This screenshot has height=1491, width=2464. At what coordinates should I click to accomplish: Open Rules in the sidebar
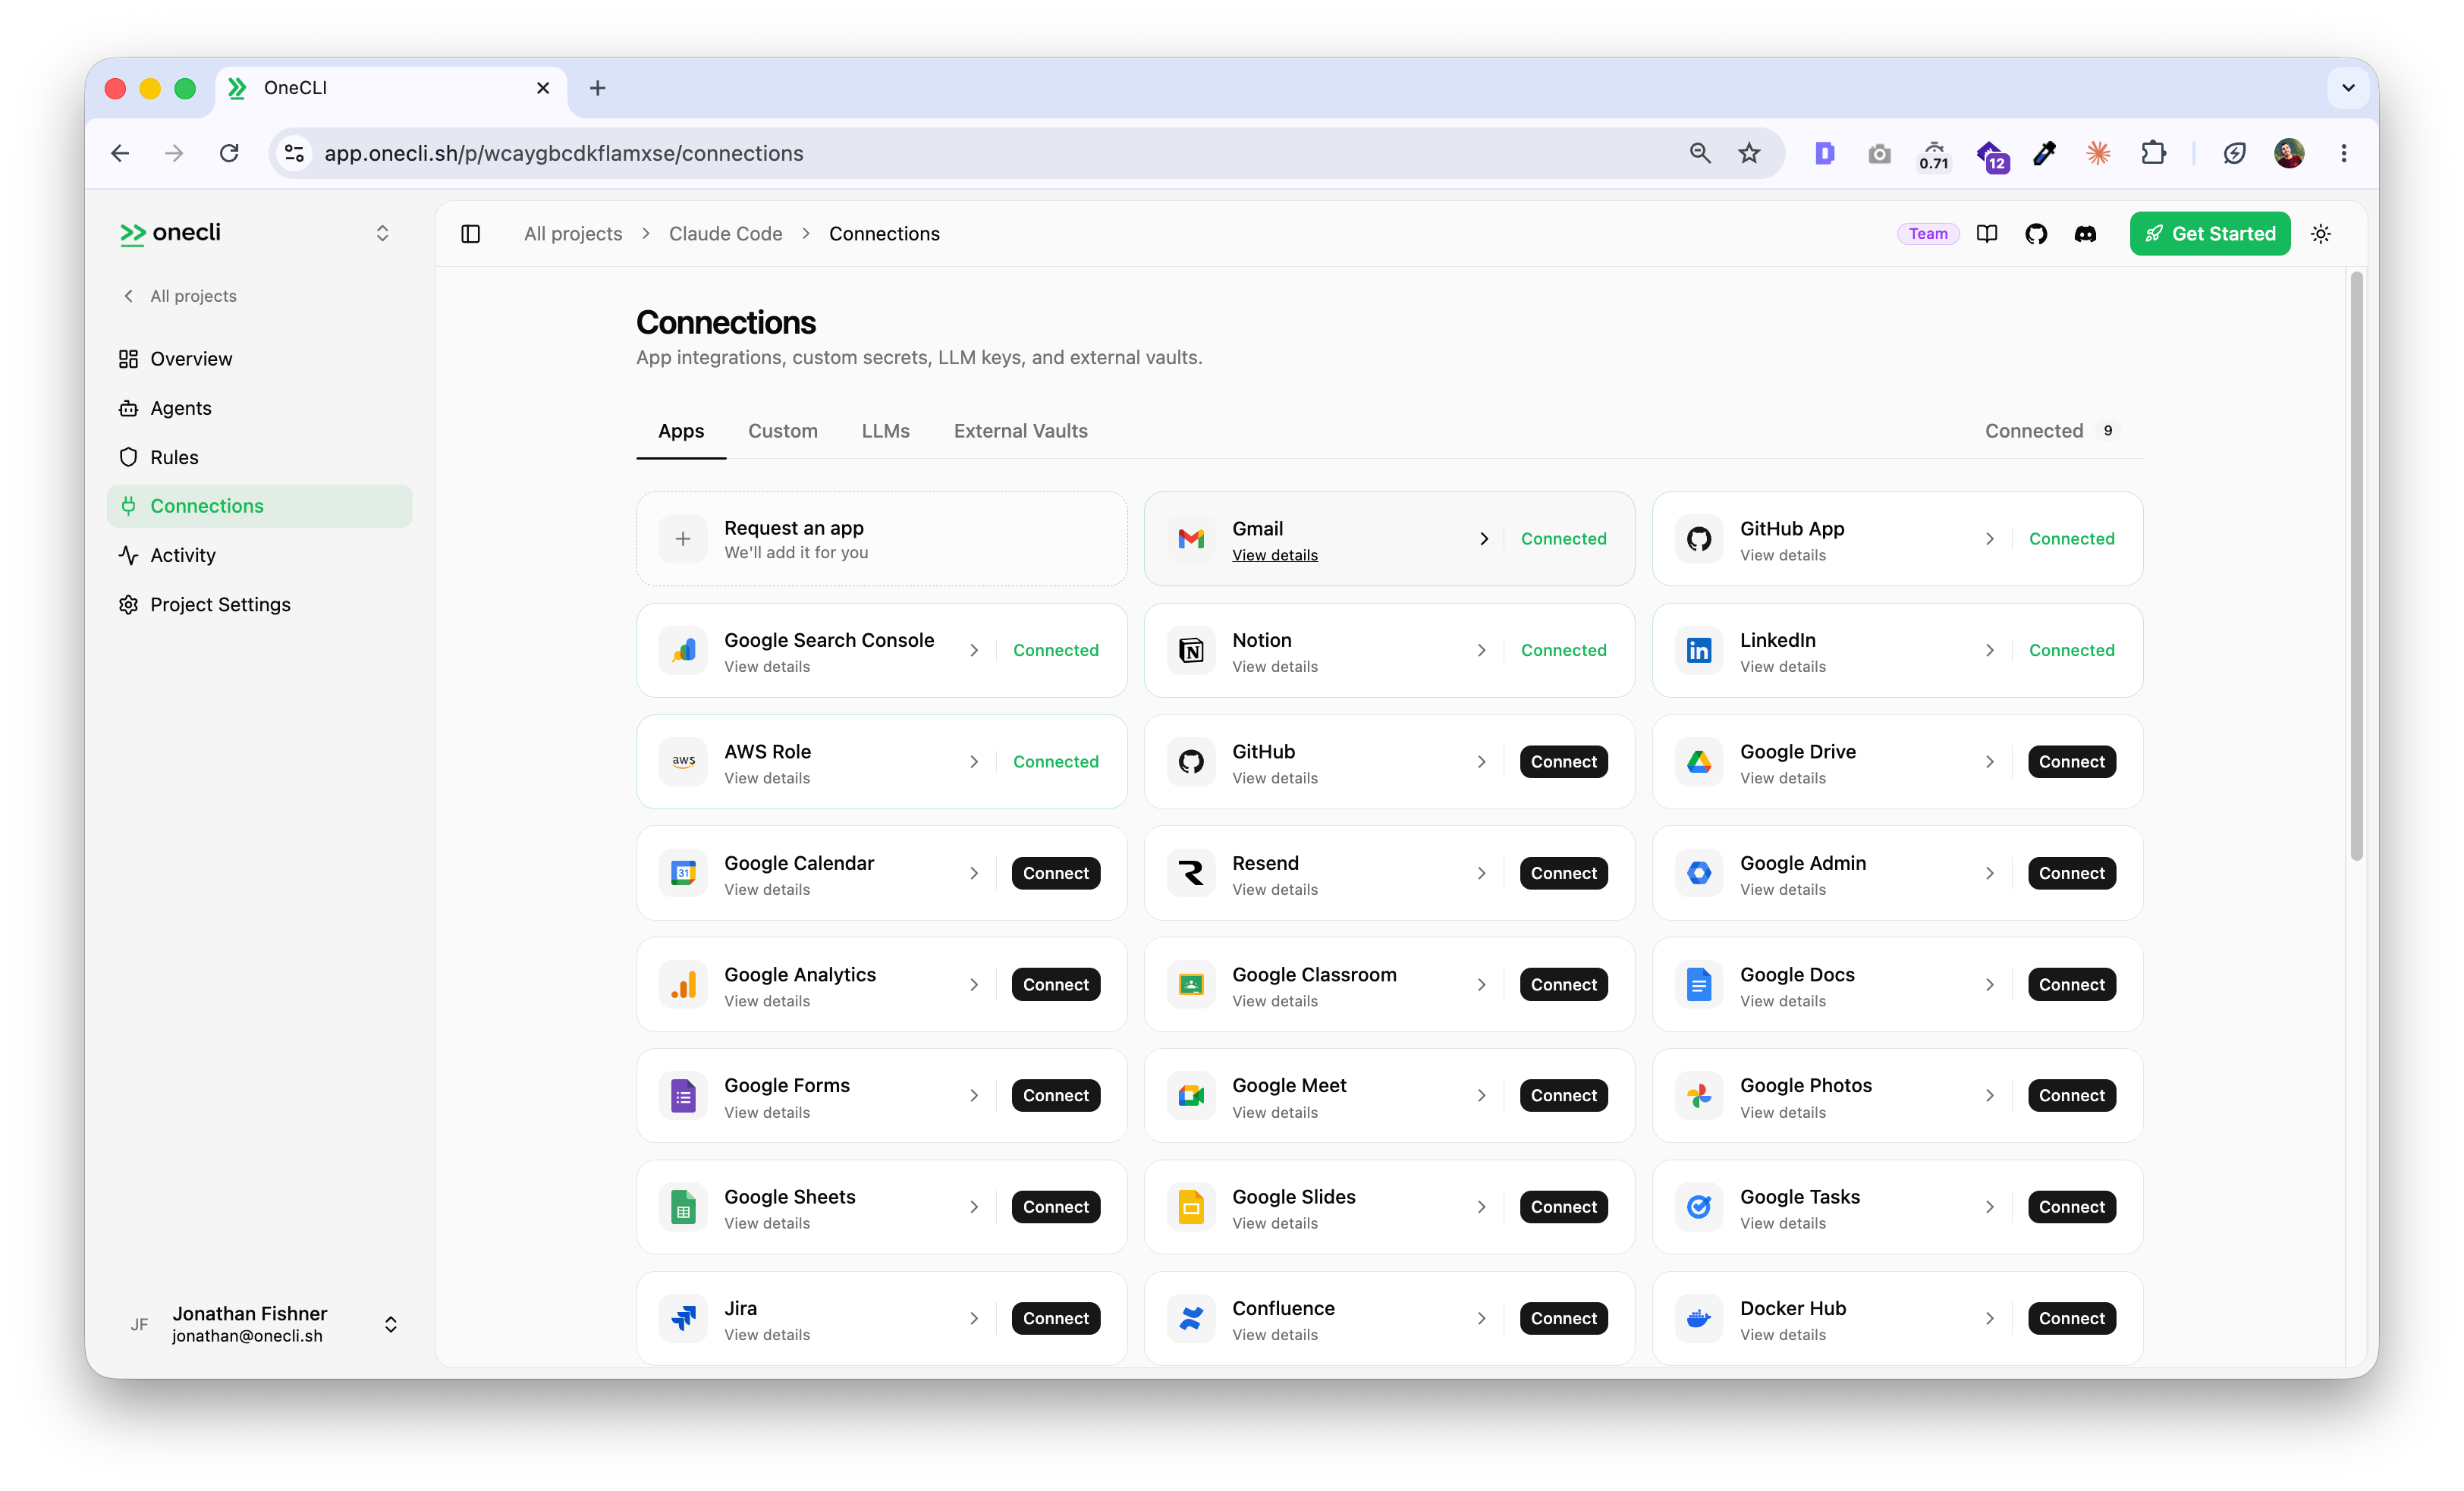click(x=260, y=457)
